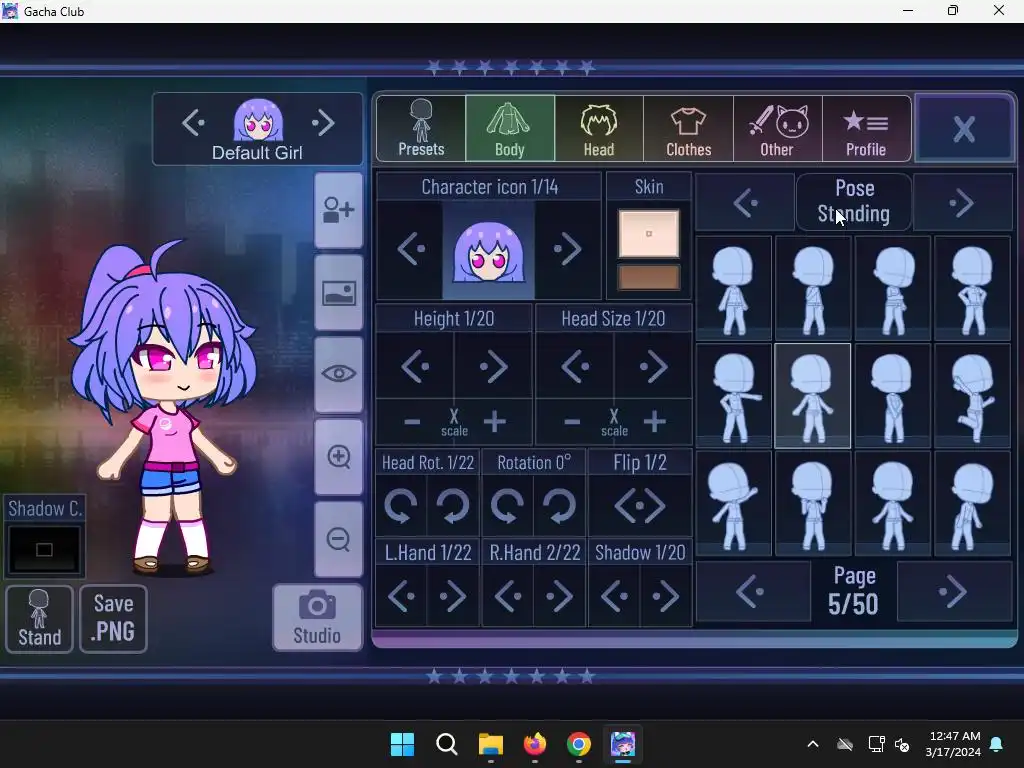Open the Windows Start menu
The image size is (1024, 768).
click(x=402, y=744)
